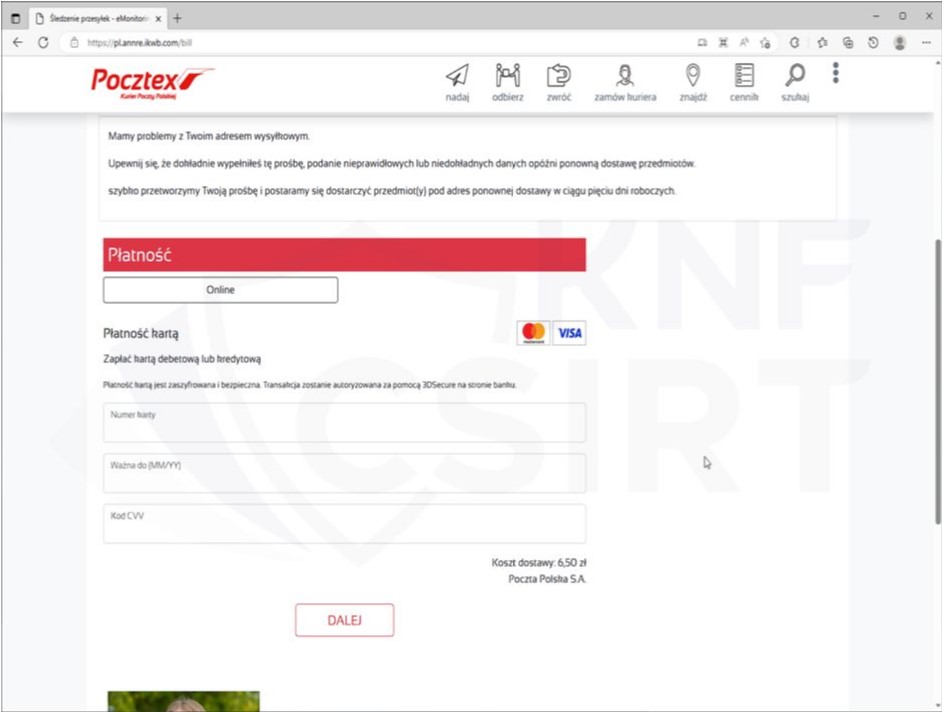Image resolution: width=945 pixels, height=712 pixels.
Task: Click the 'Ważna do (MM/YY)' field
Action: 344,473
